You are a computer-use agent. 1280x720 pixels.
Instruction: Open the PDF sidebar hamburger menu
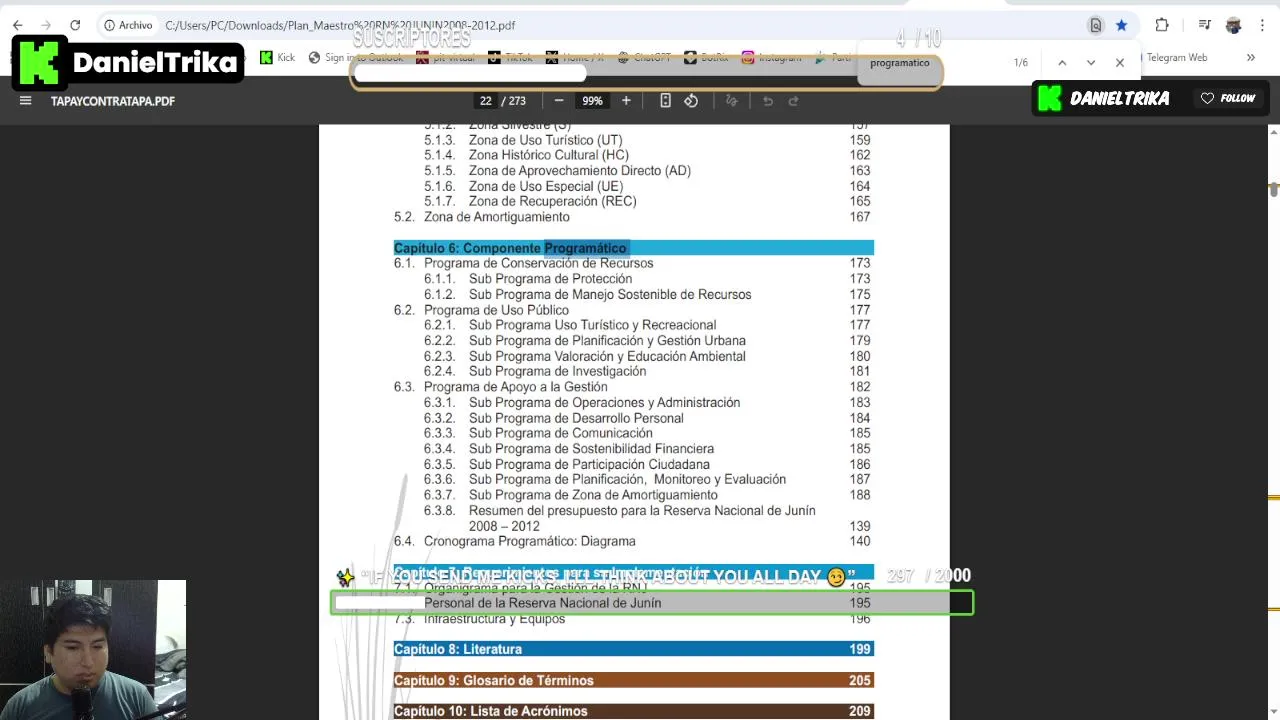(26, 100)
